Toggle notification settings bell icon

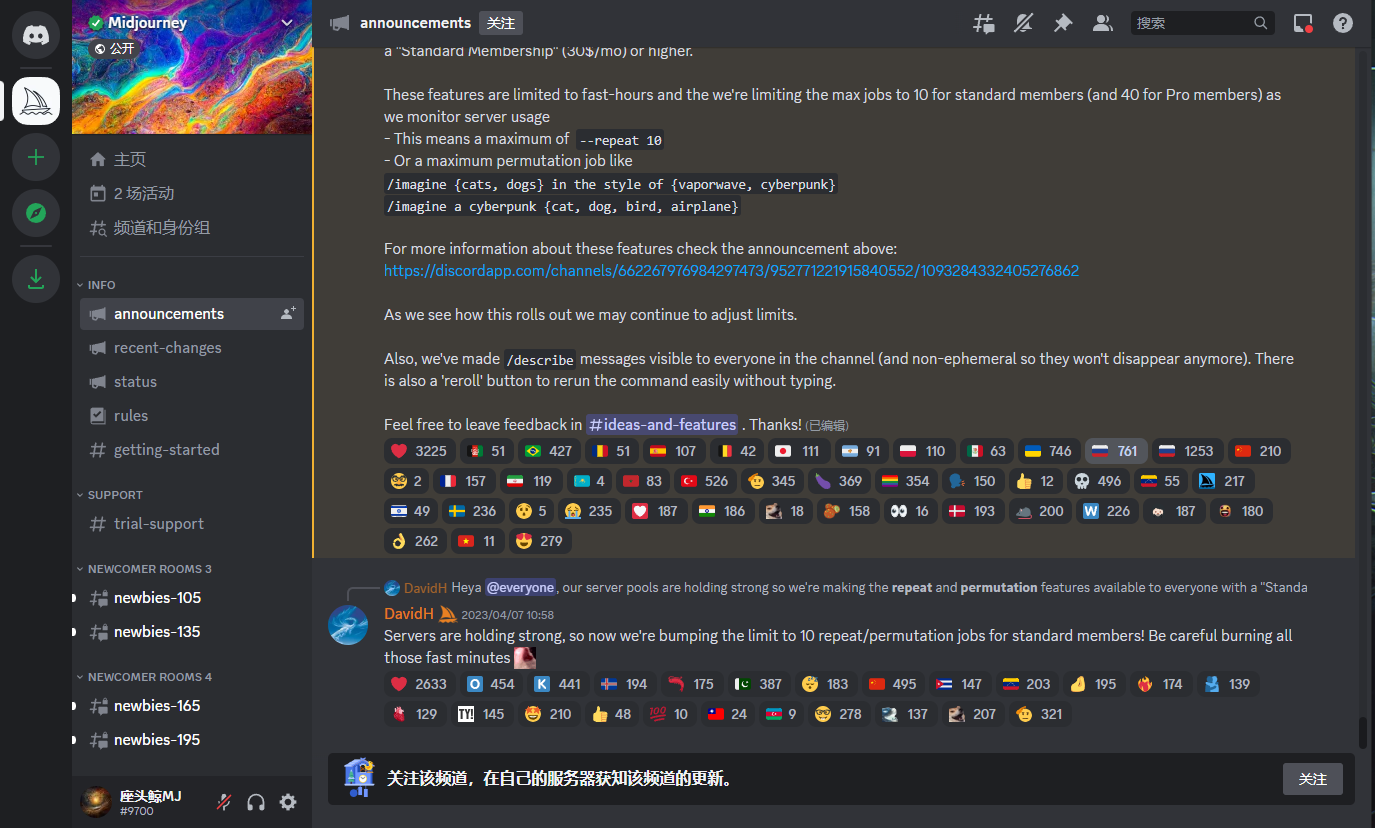tap(1023, 23)
